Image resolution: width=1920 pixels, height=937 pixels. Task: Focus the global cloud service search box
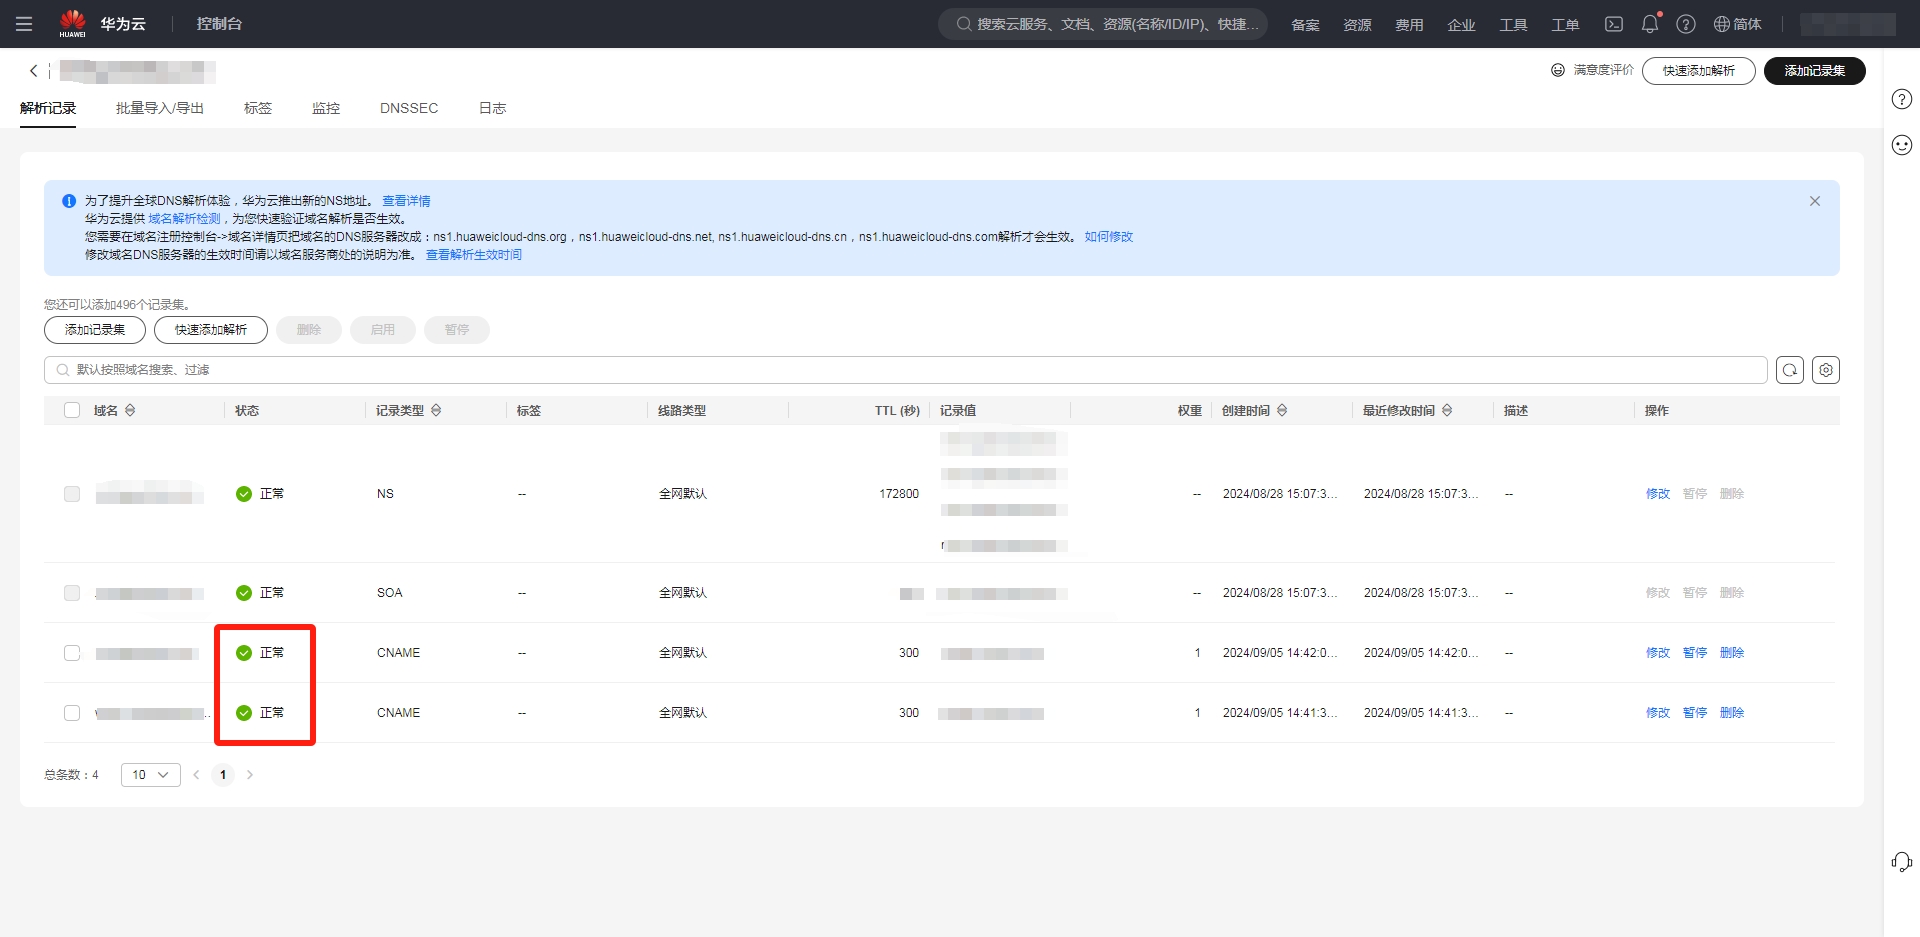(1103, 24)
